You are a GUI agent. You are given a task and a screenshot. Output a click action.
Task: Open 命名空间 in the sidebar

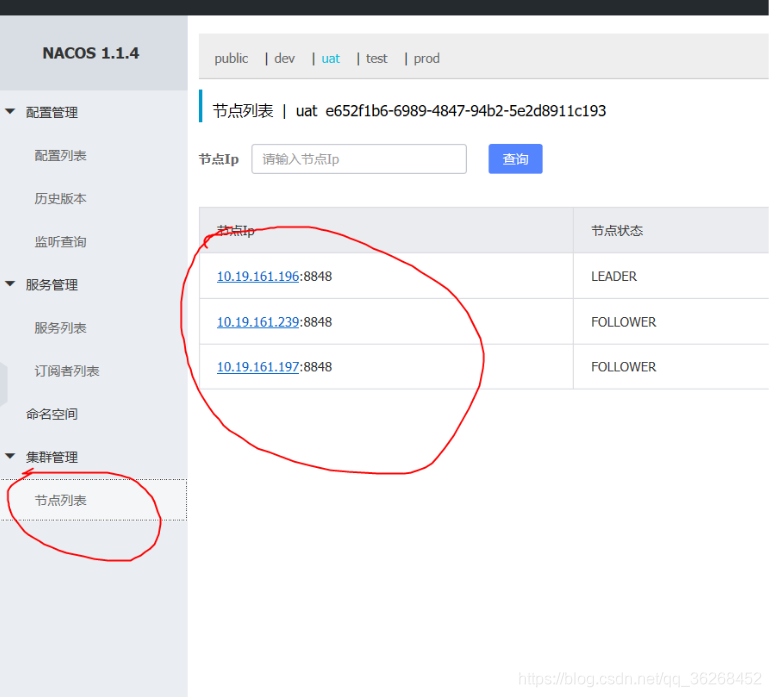tap(52, 414)
